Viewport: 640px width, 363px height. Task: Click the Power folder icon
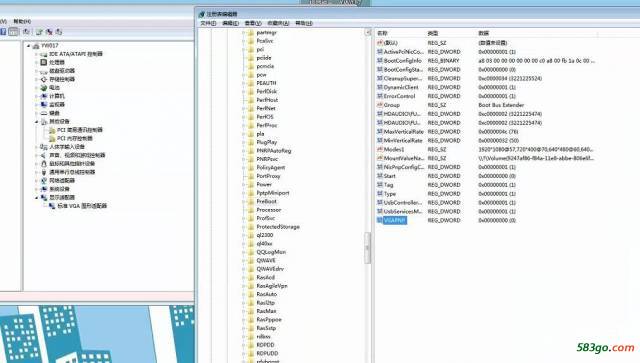coord(251,185)
